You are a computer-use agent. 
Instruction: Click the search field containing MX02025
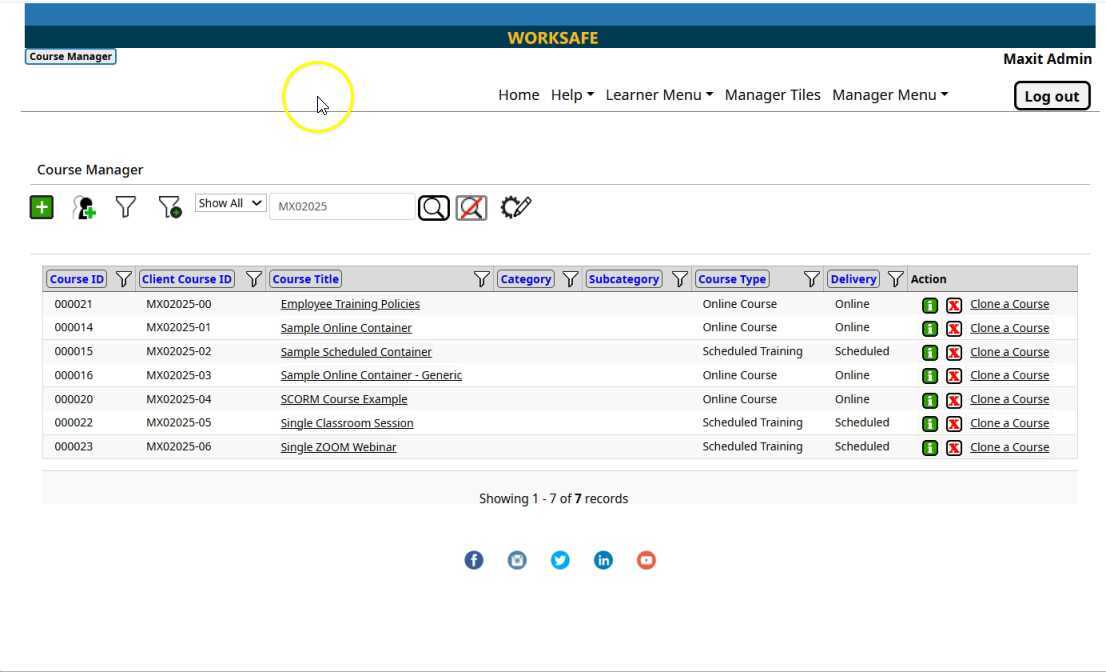point(342,207)
